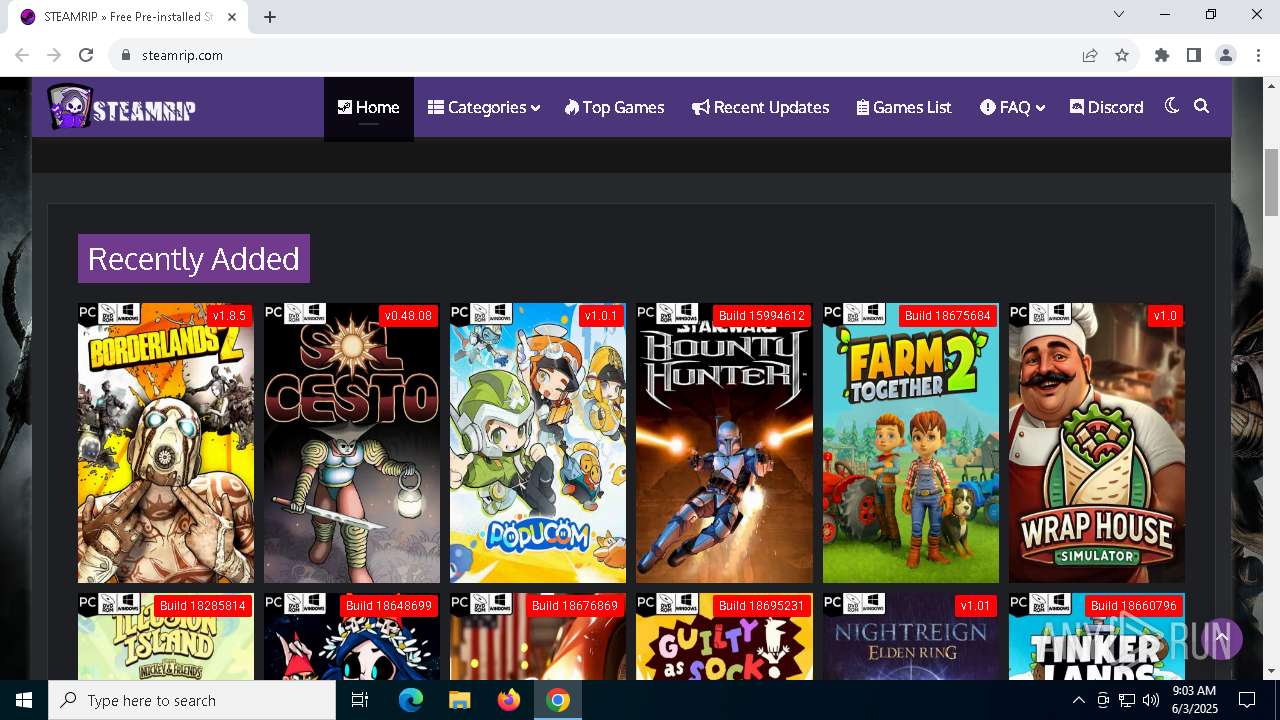Toggle the browser side panel icon
1280x720 pixels.
coord(1194,55)
